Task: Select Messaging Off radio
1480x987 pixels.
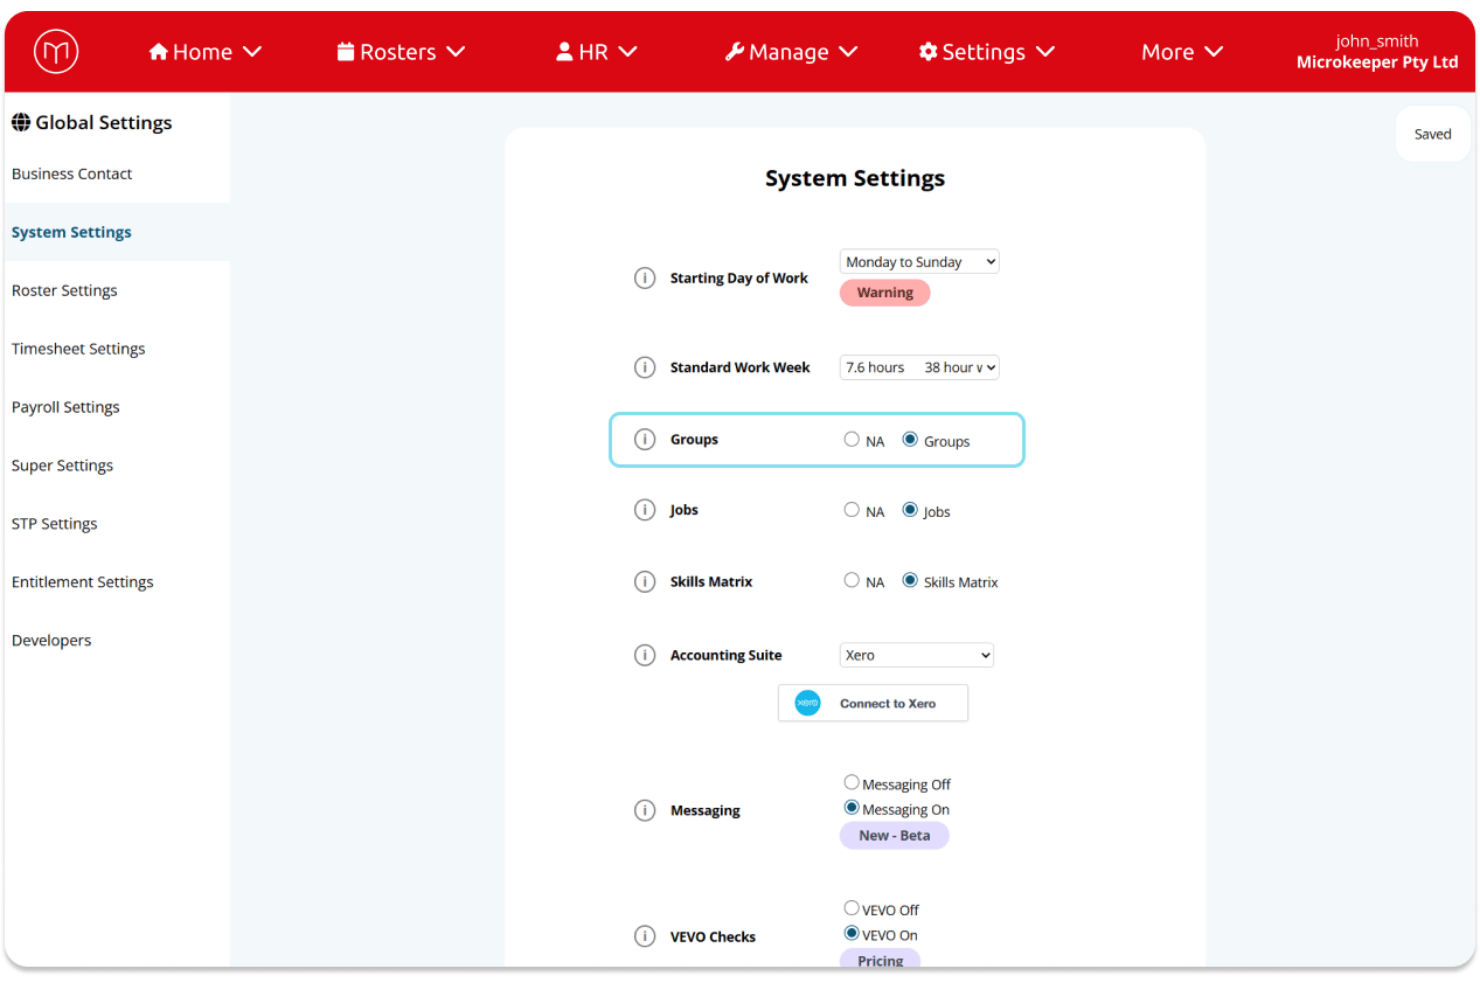Action: 851,782
